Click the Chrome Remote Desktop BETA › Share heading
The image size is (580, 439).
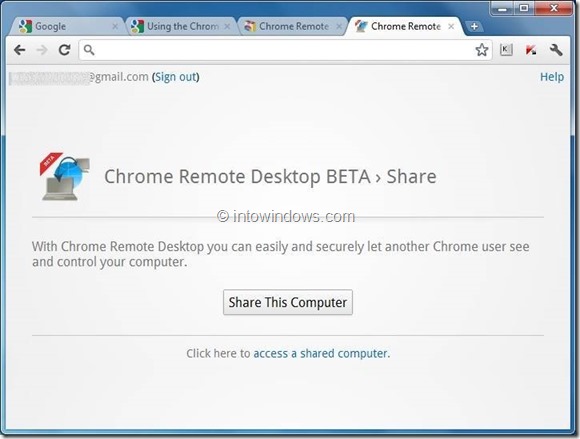[x=270, y=176]
